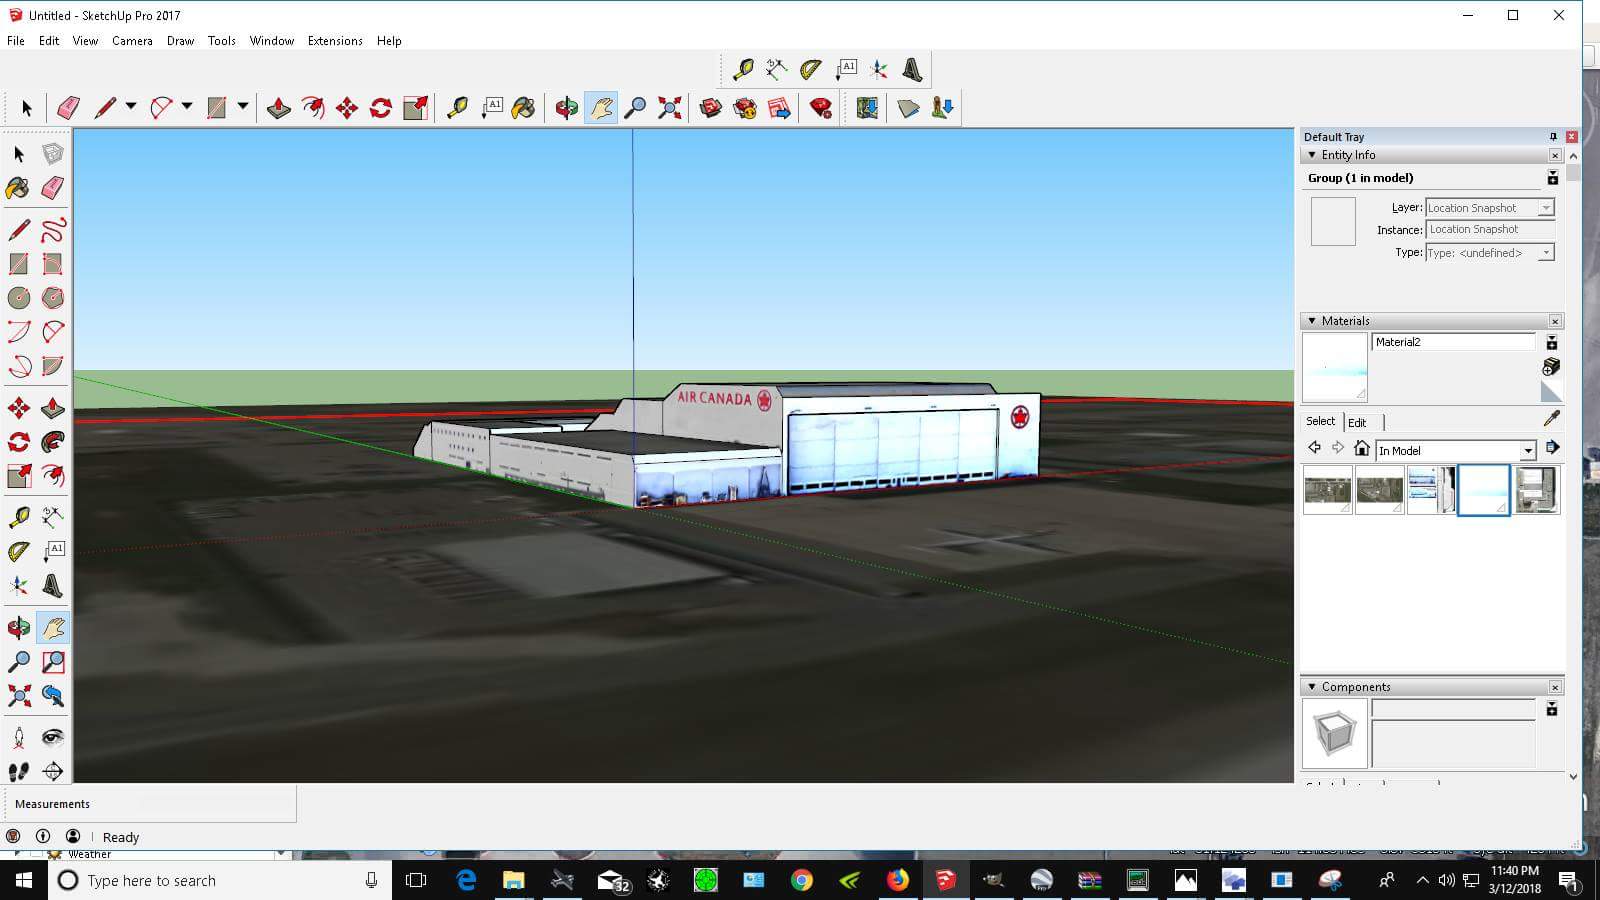1600x900 pixels.
Task: Switch to the Edit tab in Materials
Action: click(1356, 422)
